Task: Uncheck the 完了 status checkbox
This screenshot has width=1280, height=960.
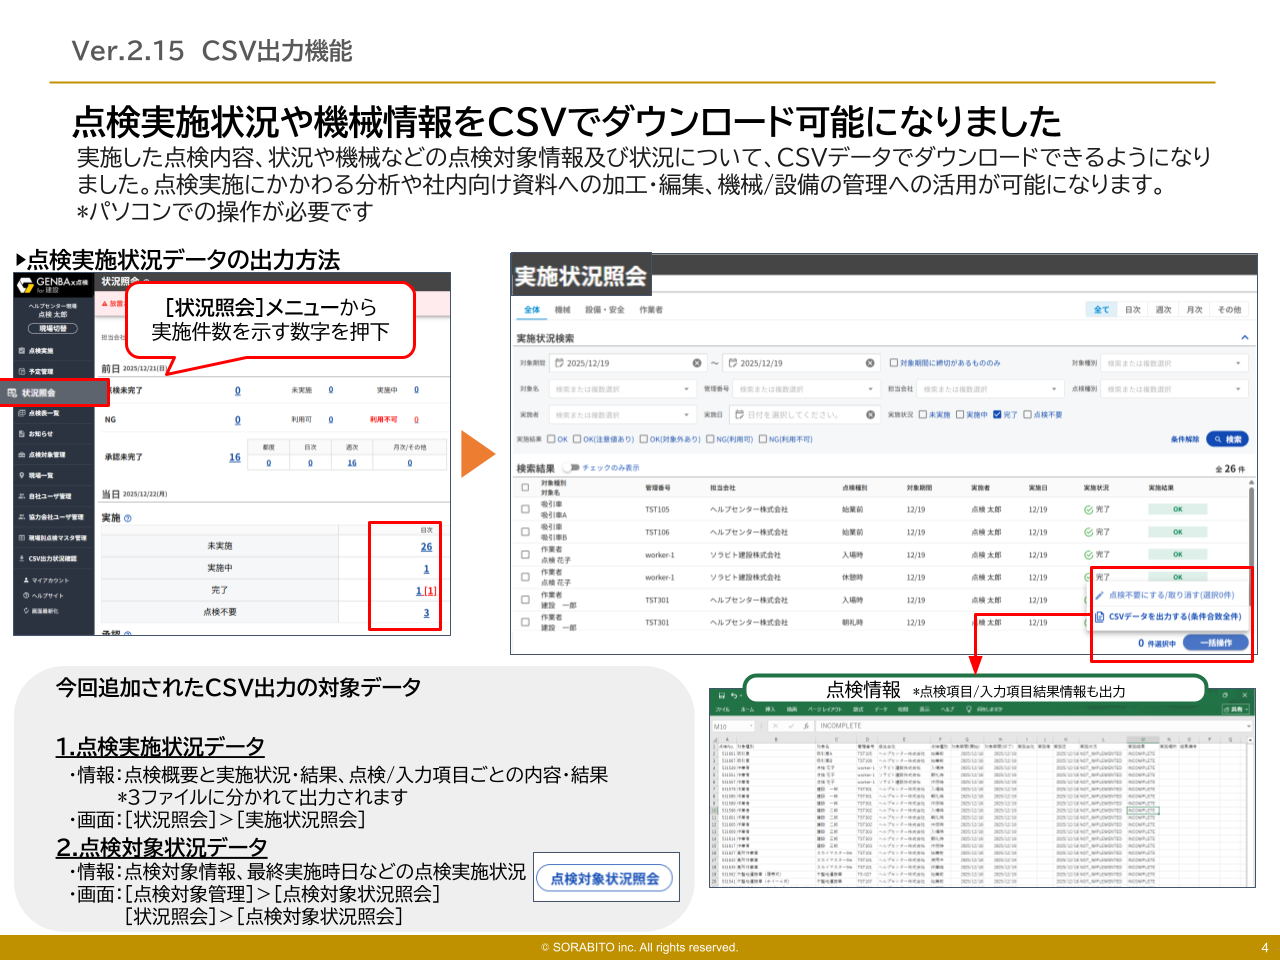Action: pos(997,414)
